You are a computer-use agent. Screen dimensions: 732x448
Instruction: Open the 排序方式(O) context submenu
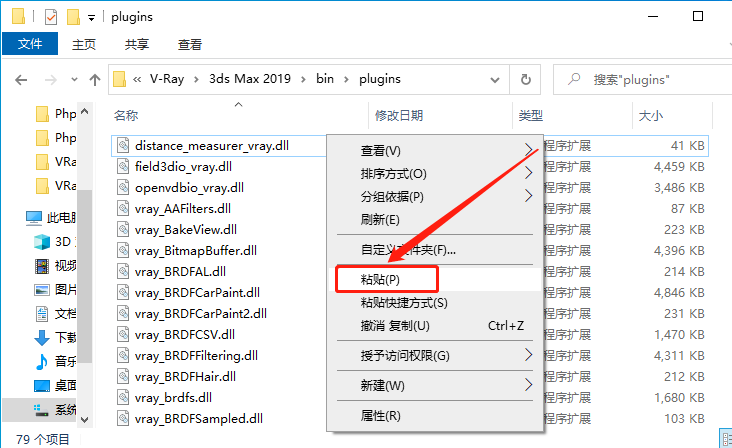[x=435, y=174]
